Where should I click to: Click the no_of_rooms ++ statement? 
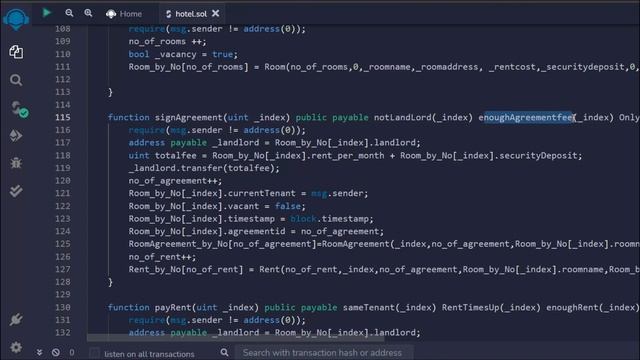coord(167,42)
